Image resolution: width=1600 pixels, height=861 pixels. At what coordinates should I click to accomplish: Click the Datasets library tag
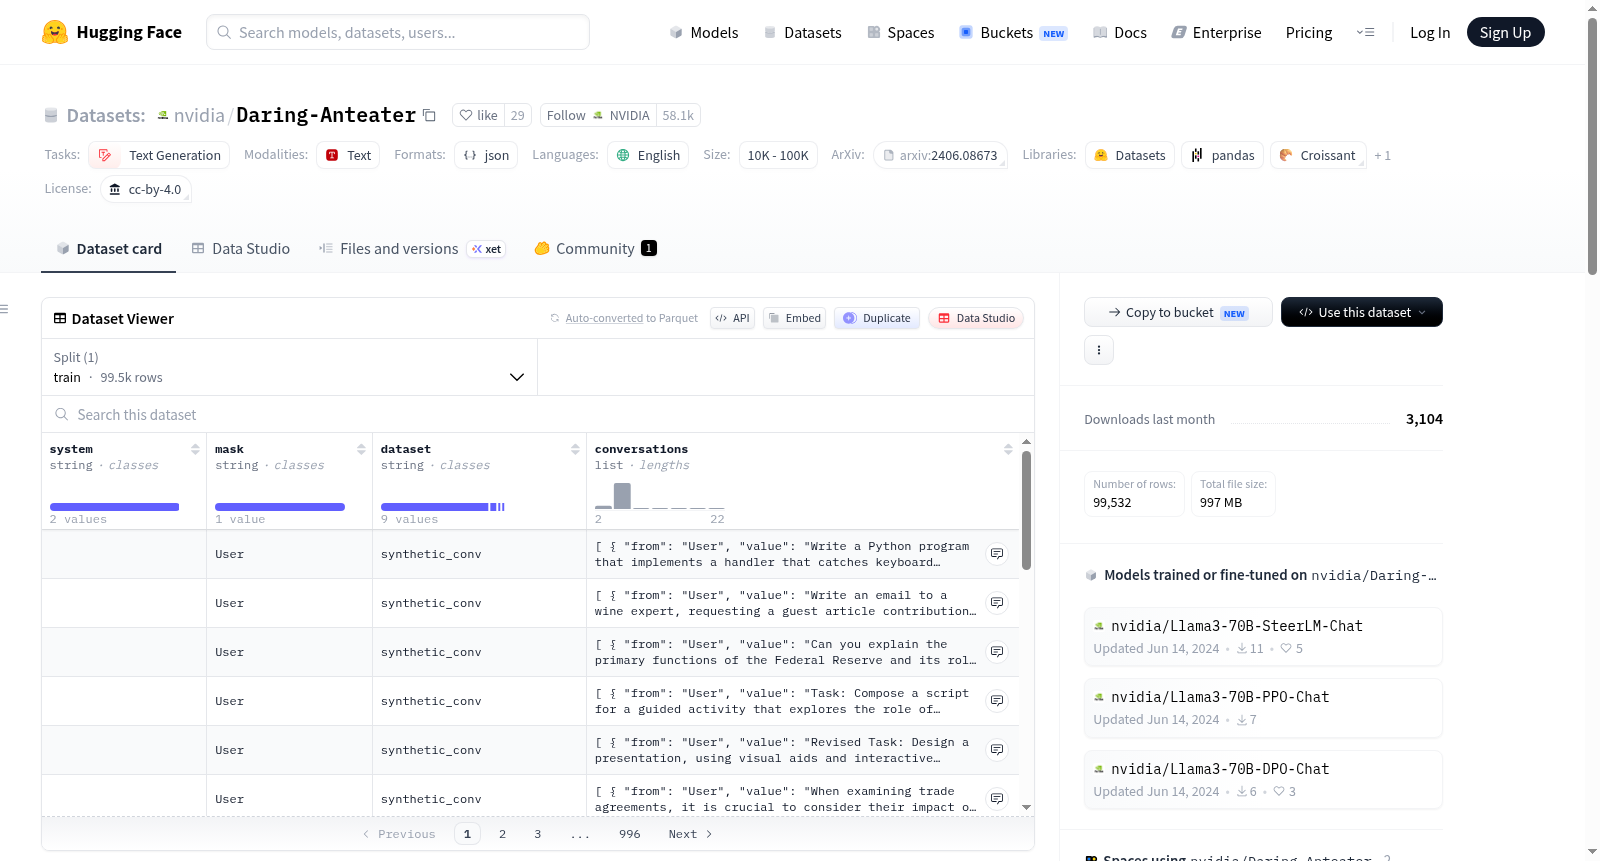1129,155
